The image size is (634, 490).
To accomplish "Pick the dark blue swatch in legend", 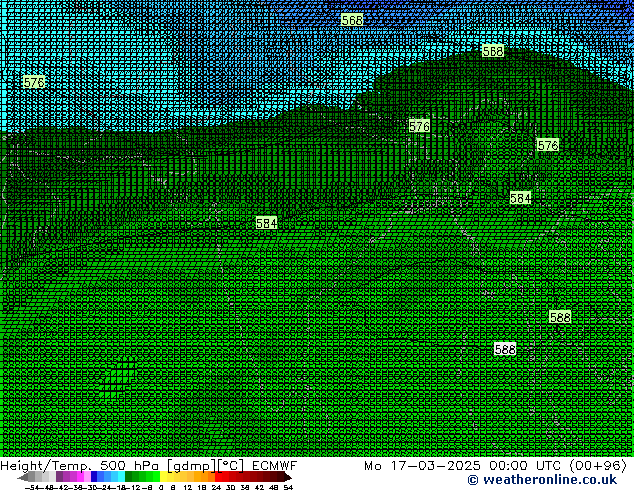I will point(94,477).
